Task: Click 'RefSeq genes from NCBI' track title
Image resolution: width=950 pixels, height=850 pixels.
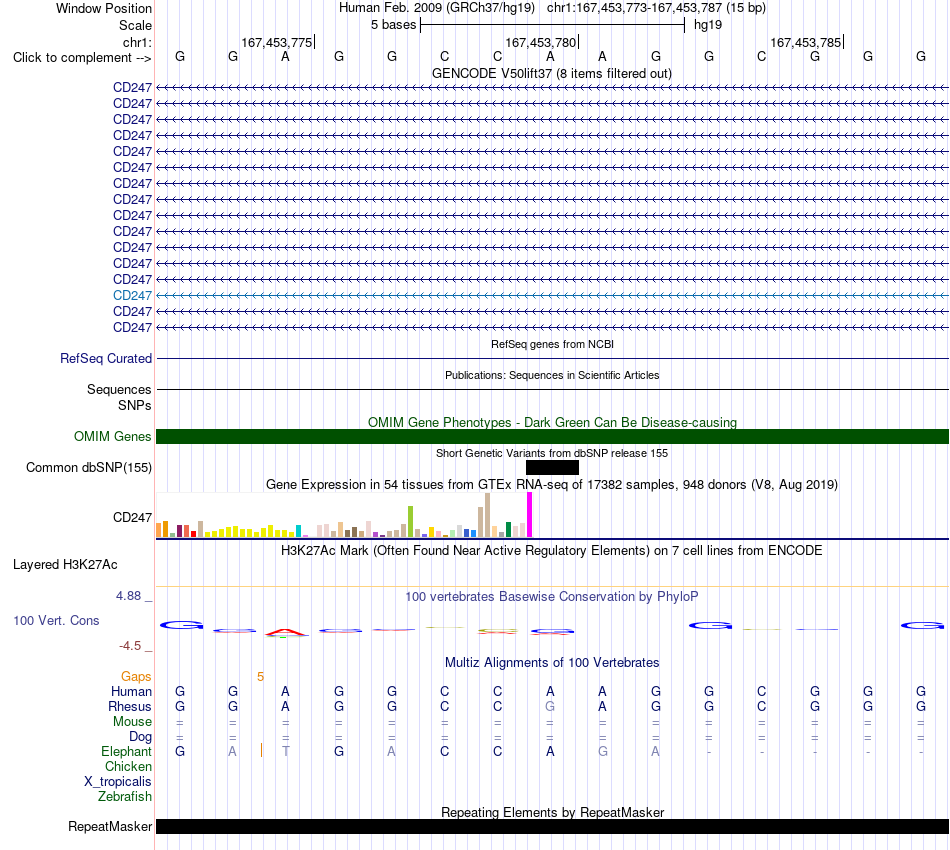Action: (552, 344)
